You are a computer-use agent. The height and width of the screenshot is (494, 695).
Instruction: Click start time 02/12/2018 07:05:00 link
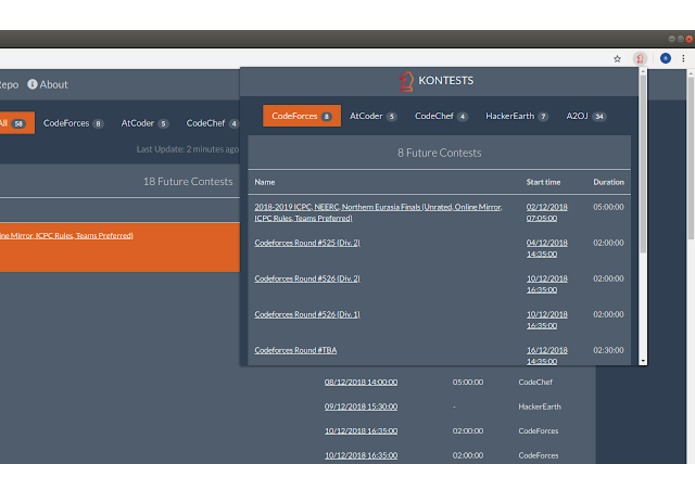[547, 212]
